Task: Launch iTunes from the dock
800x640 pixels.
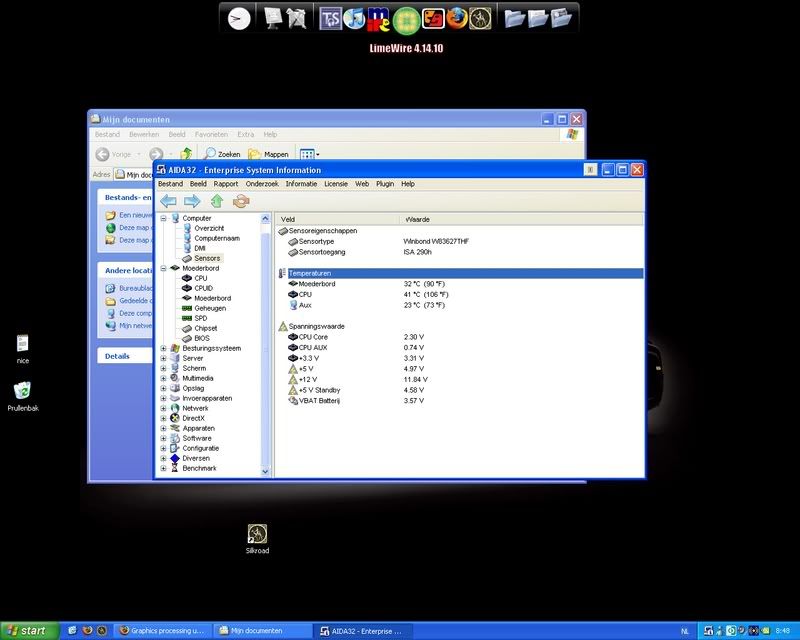Action: tap(354, 19)
